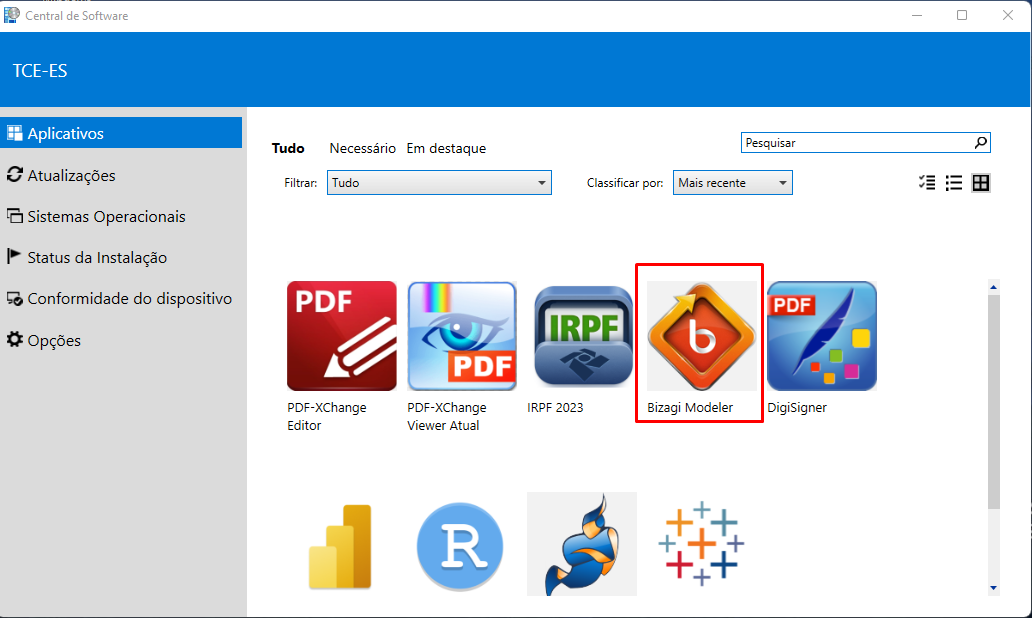Select the Necessário tab
The width and height of the screenshot is (1032, 618).
coord(363,148)
